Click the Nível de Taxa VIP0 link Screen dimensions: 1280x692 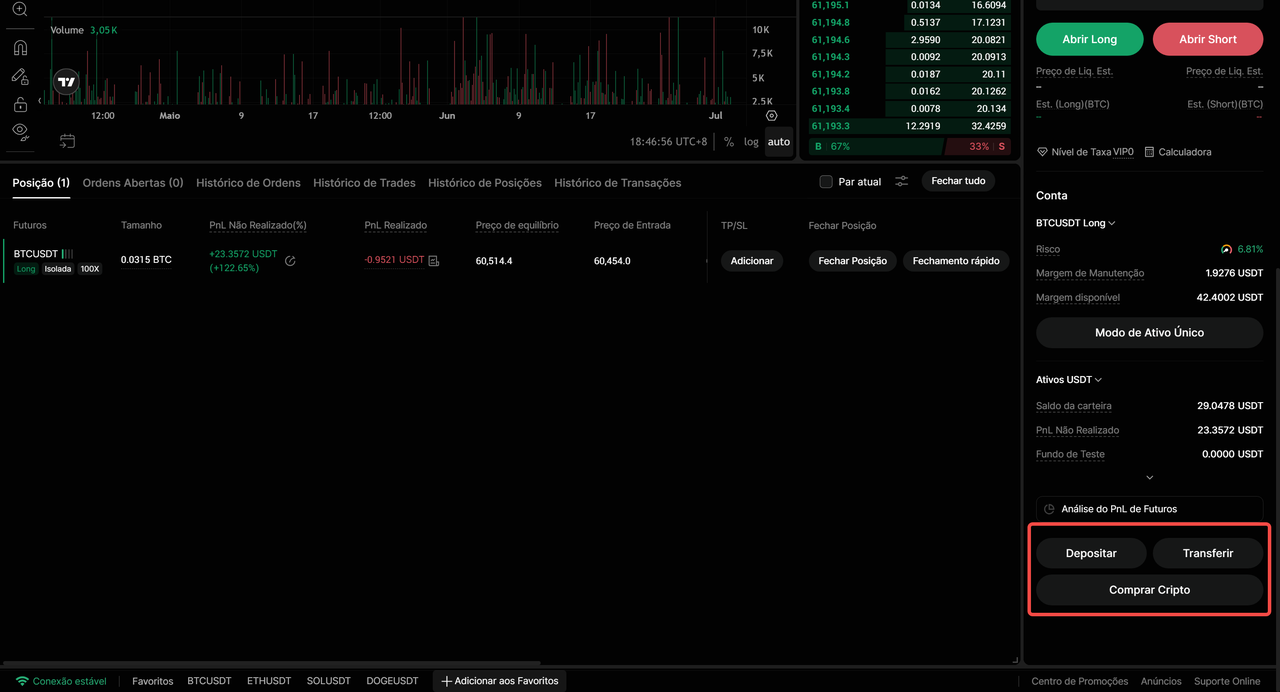(1085, 152)
